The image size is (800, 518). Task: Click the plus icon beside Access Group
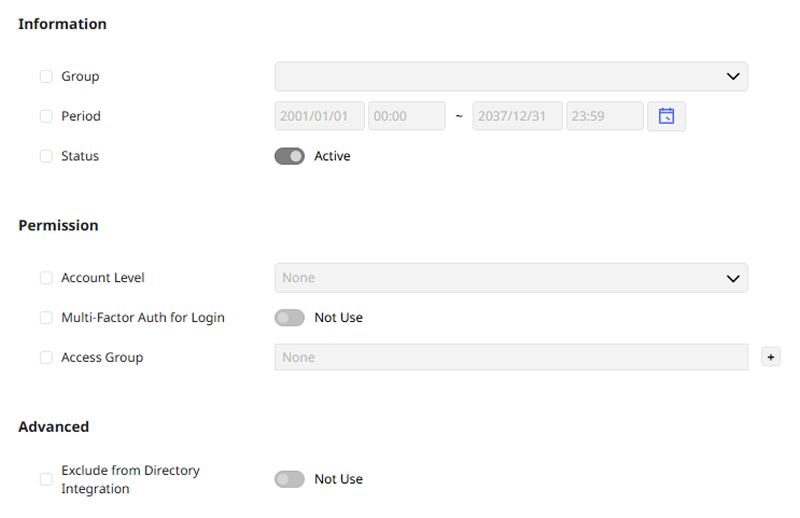(x=770, y=357)
